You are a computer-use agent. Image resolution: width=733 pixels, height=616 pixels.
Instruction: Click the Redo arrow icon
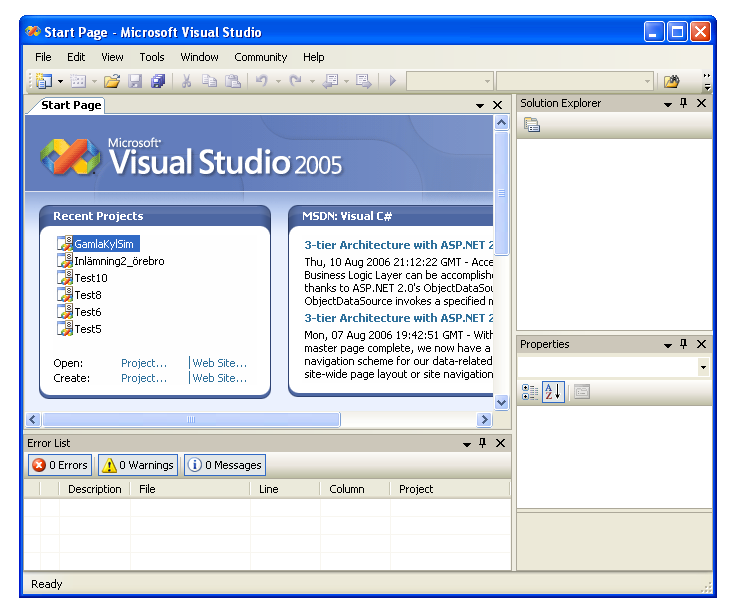(295, 81)
